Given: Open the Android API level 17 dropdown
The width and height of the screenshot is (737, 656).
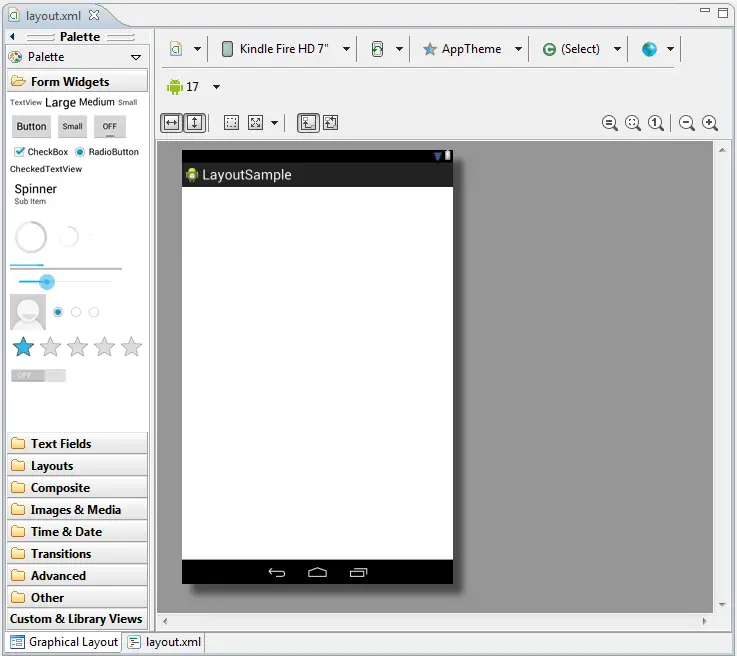Looking at the screenshot, I should (x=194, y=87).
